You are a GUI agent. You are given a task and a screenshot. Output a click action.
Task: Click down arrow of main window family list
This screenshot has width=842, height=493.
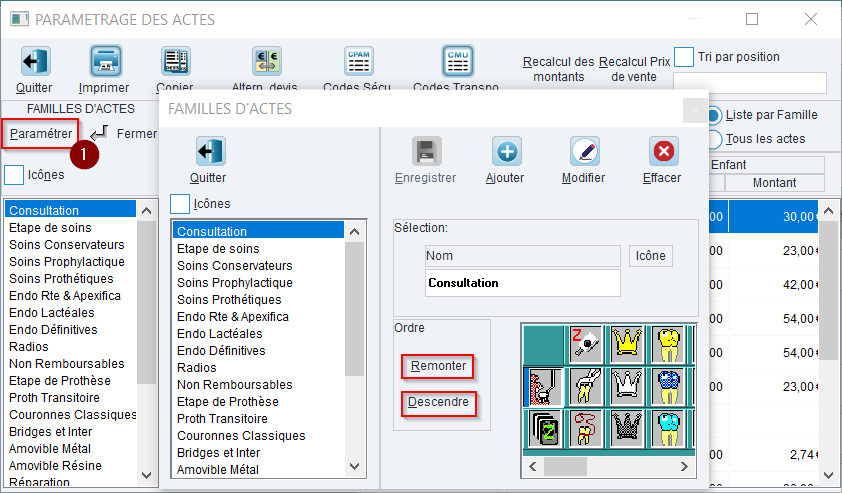pos(146,475)
